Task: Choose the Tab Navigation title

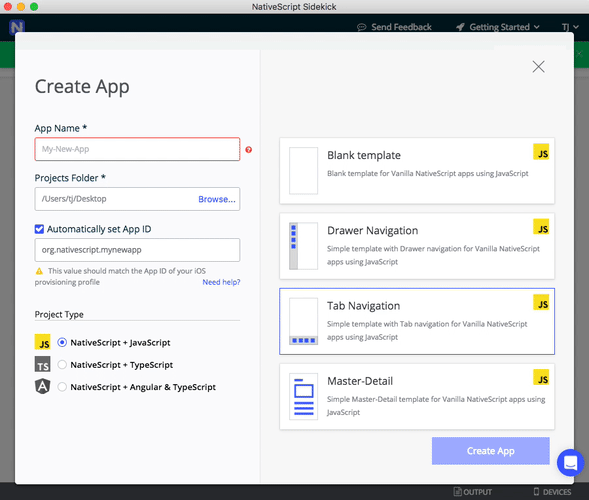Action: [x=363, y=306]
